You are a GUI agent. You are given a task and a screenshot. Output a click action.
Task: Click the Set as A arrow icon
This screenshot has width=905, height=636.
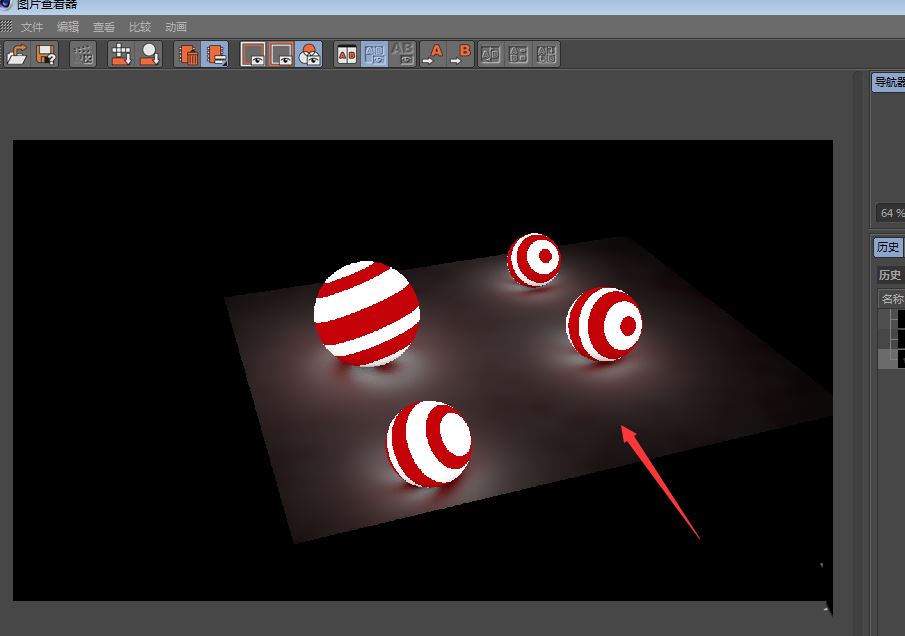(432, 54)
